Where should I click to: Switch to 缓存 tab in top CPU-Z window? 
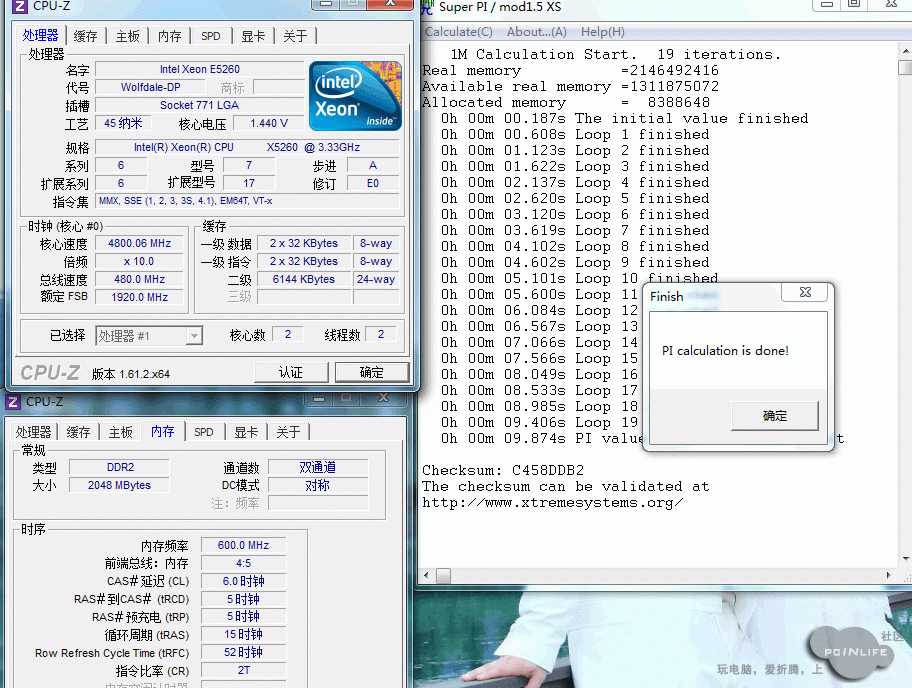86,36
